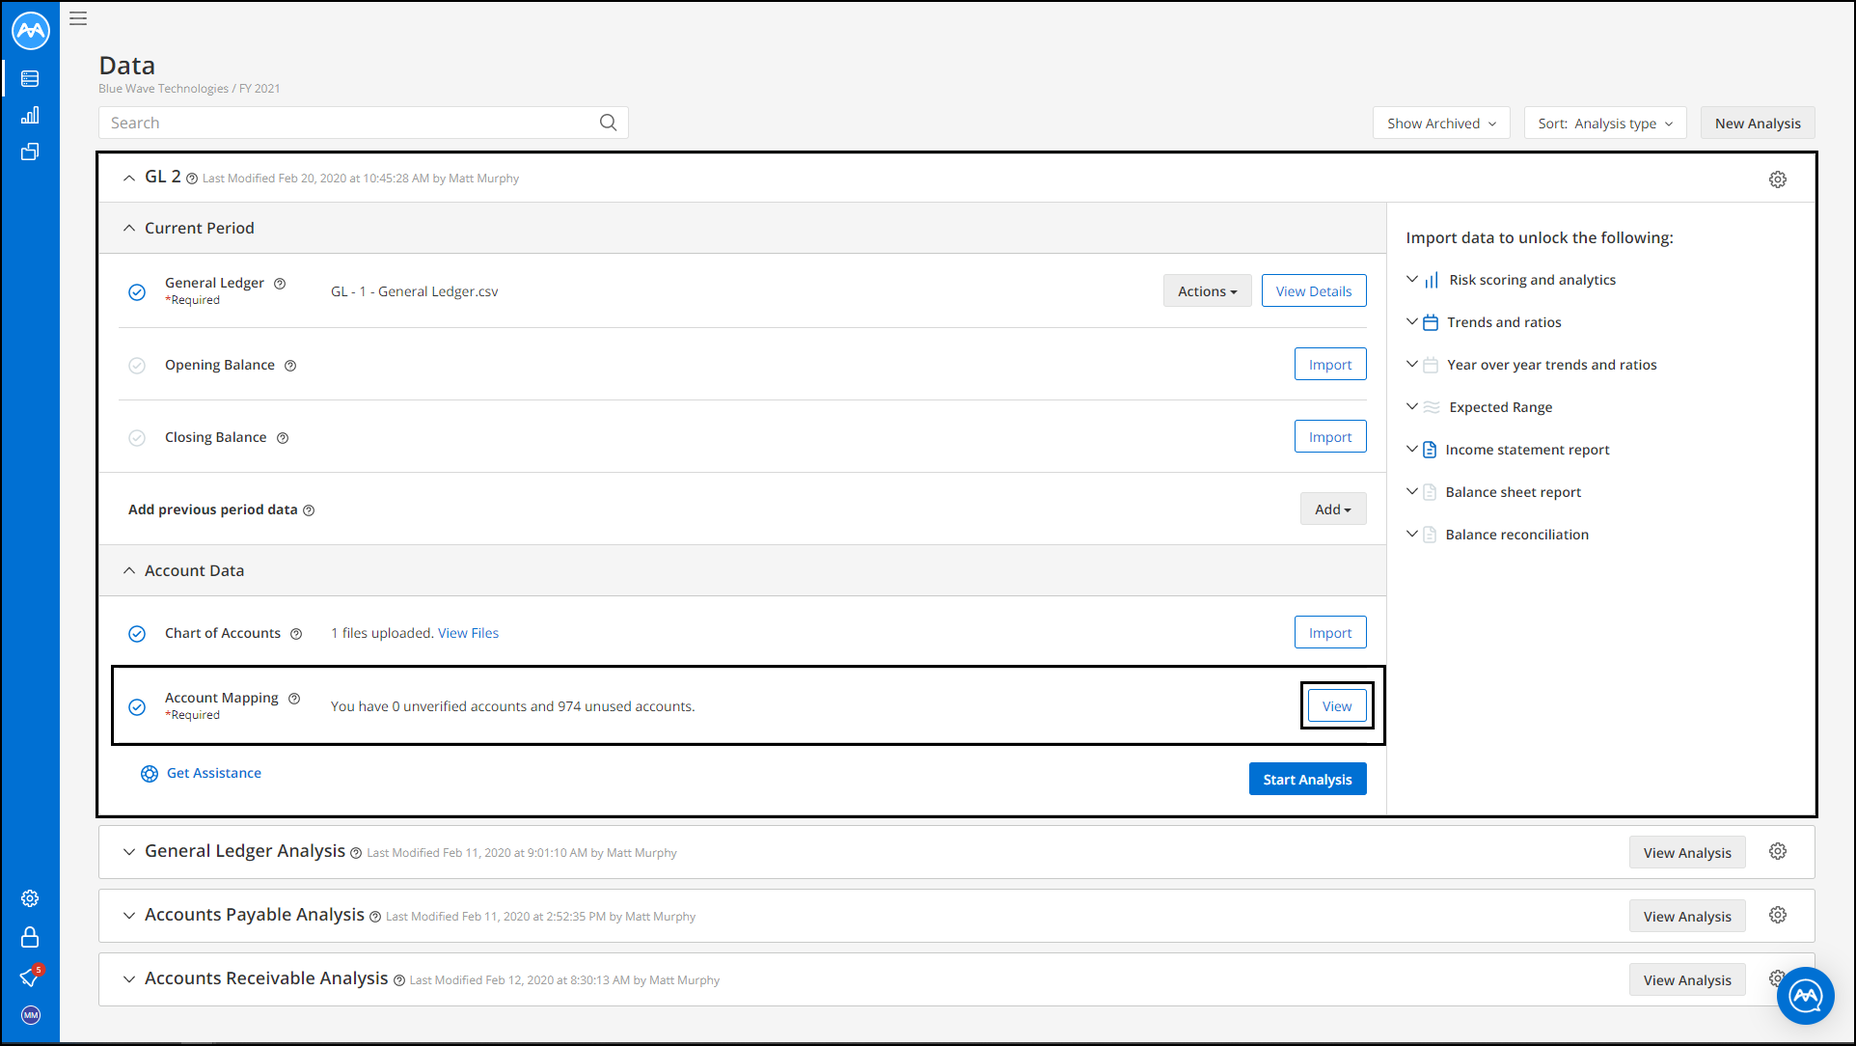
Task: Open announcements megaphone with badge
Action: 30,976
